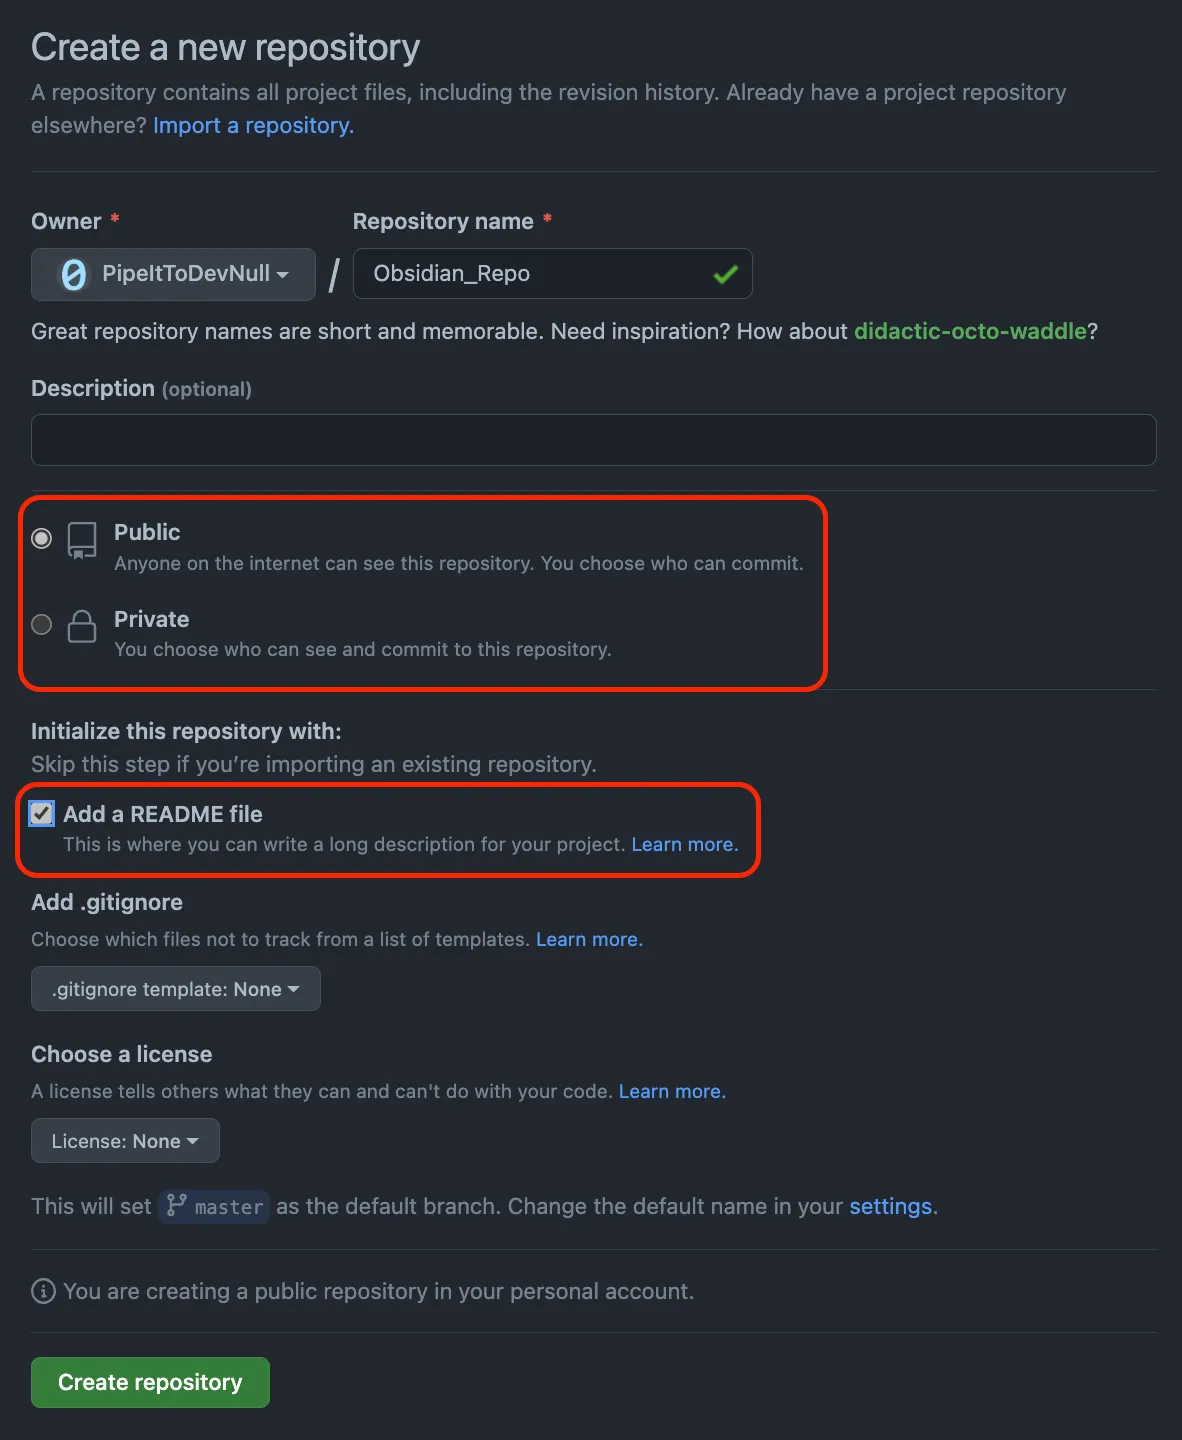Click the Create repository button

(149, 1382)
